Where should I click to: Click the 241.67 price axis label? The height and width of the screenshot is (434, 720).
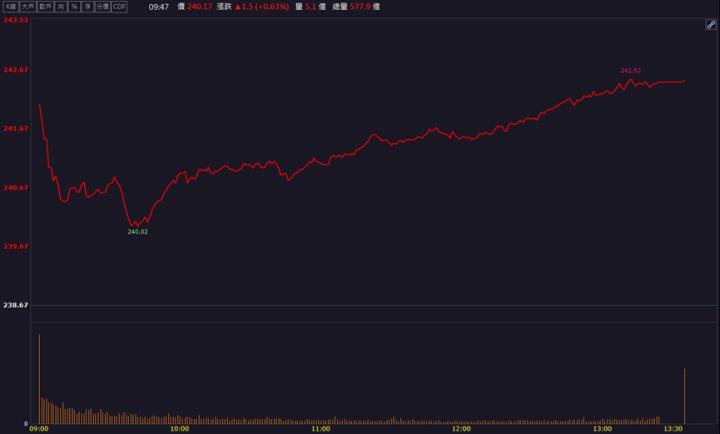pos(15,128)
